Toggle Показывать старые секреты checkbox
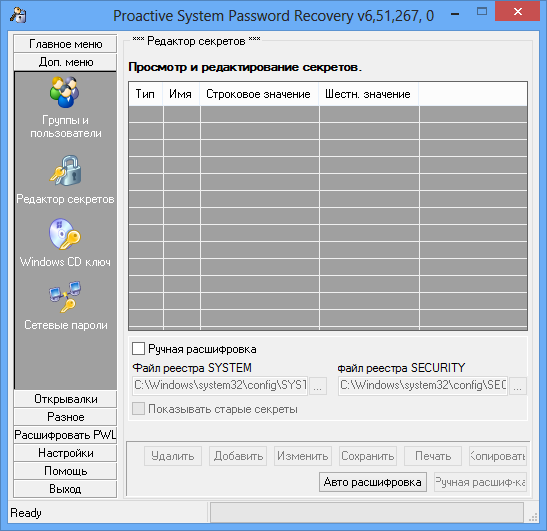Screen dimensions: 547x531 point(138,409)
